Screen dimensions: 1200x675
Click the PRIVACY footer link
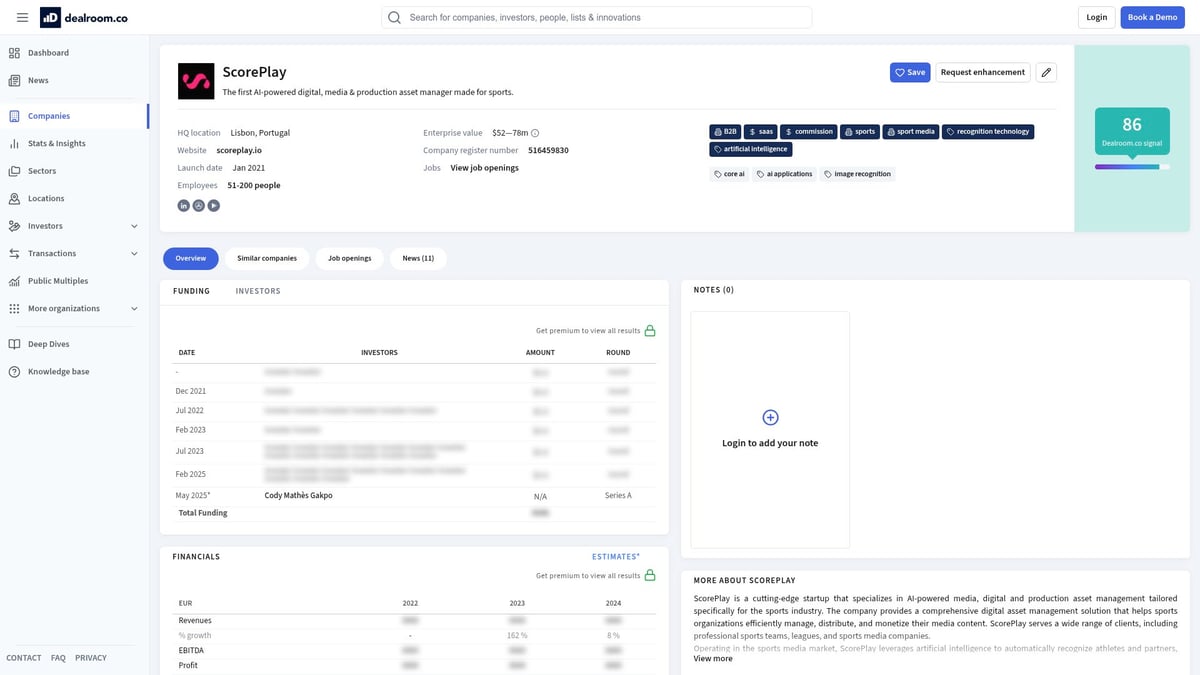click(x=91, y=658)
